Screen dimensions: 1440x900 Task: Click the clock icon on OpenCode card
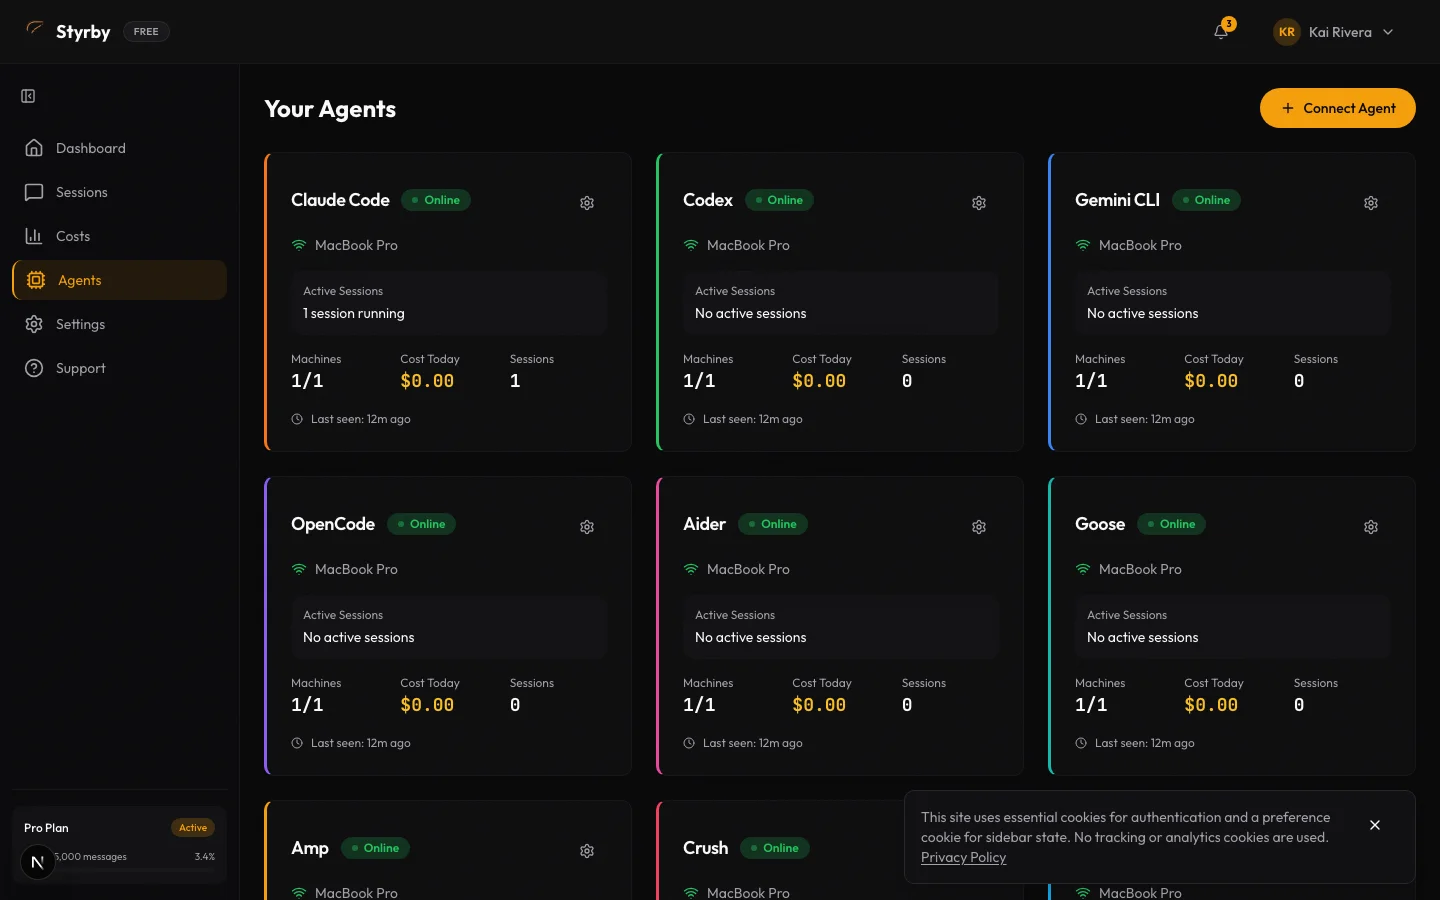pyautogui.click(x=297, y=743)
